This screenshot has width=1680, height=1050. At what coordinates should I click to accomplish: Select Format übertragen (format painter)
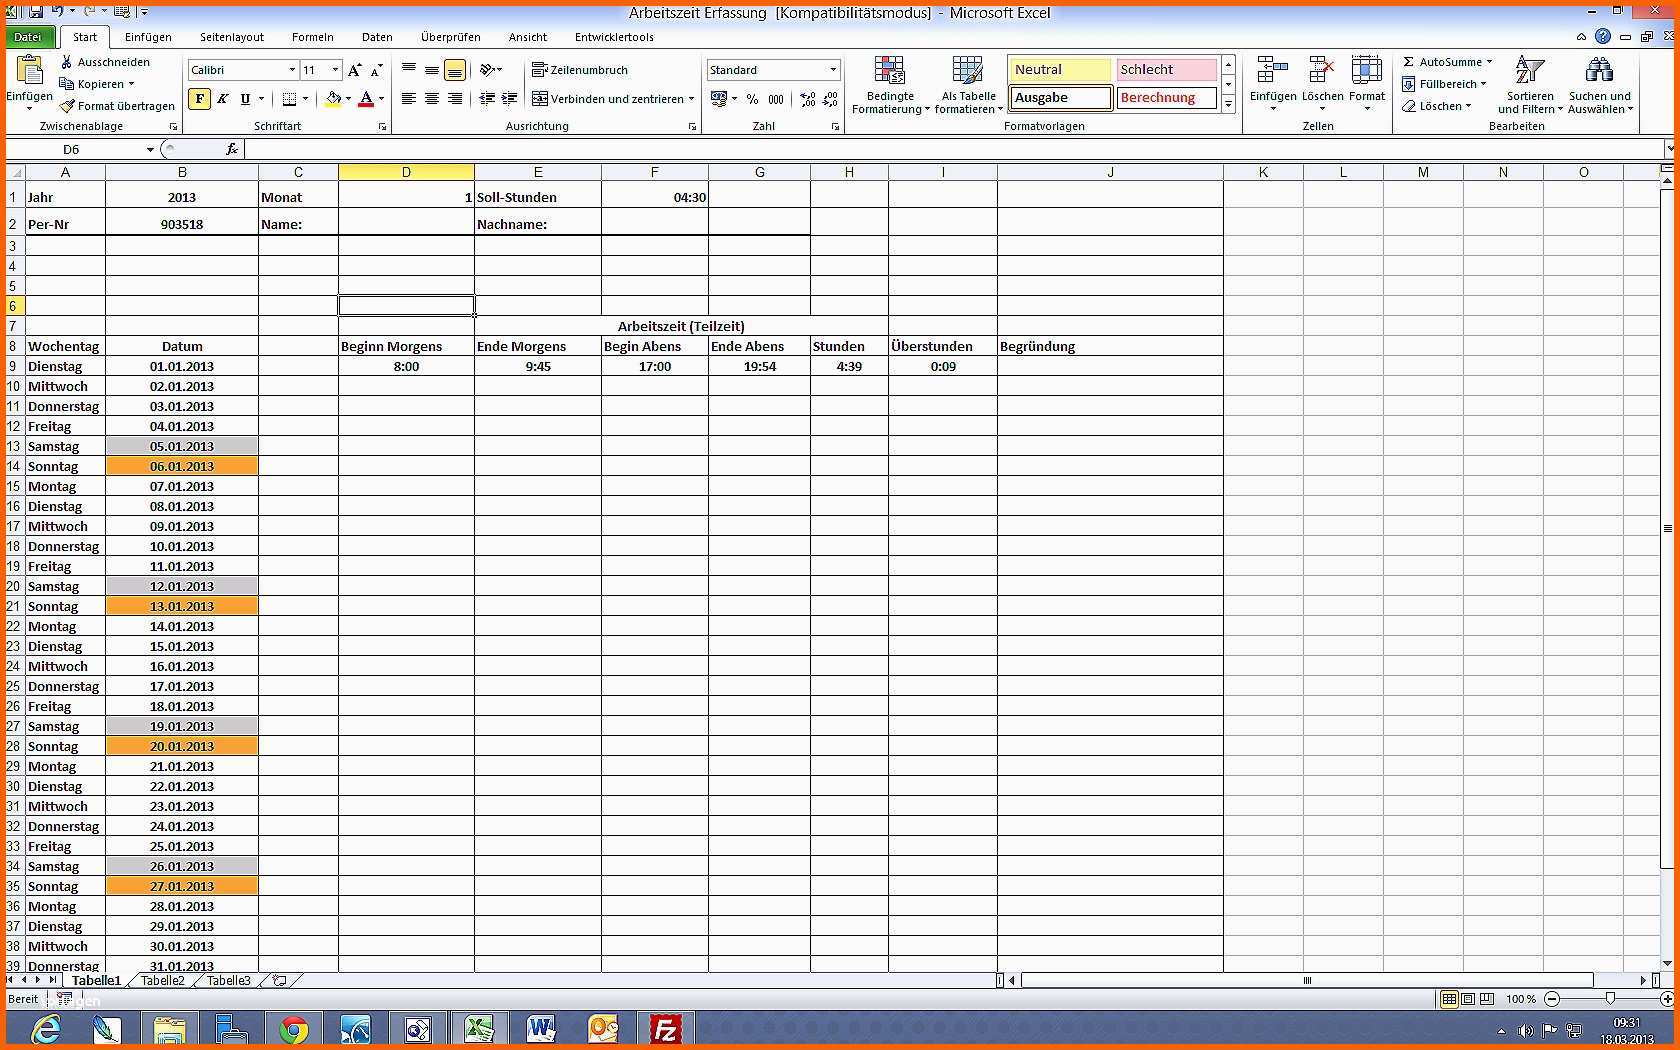pyautogui.click(x=116, y=105)
